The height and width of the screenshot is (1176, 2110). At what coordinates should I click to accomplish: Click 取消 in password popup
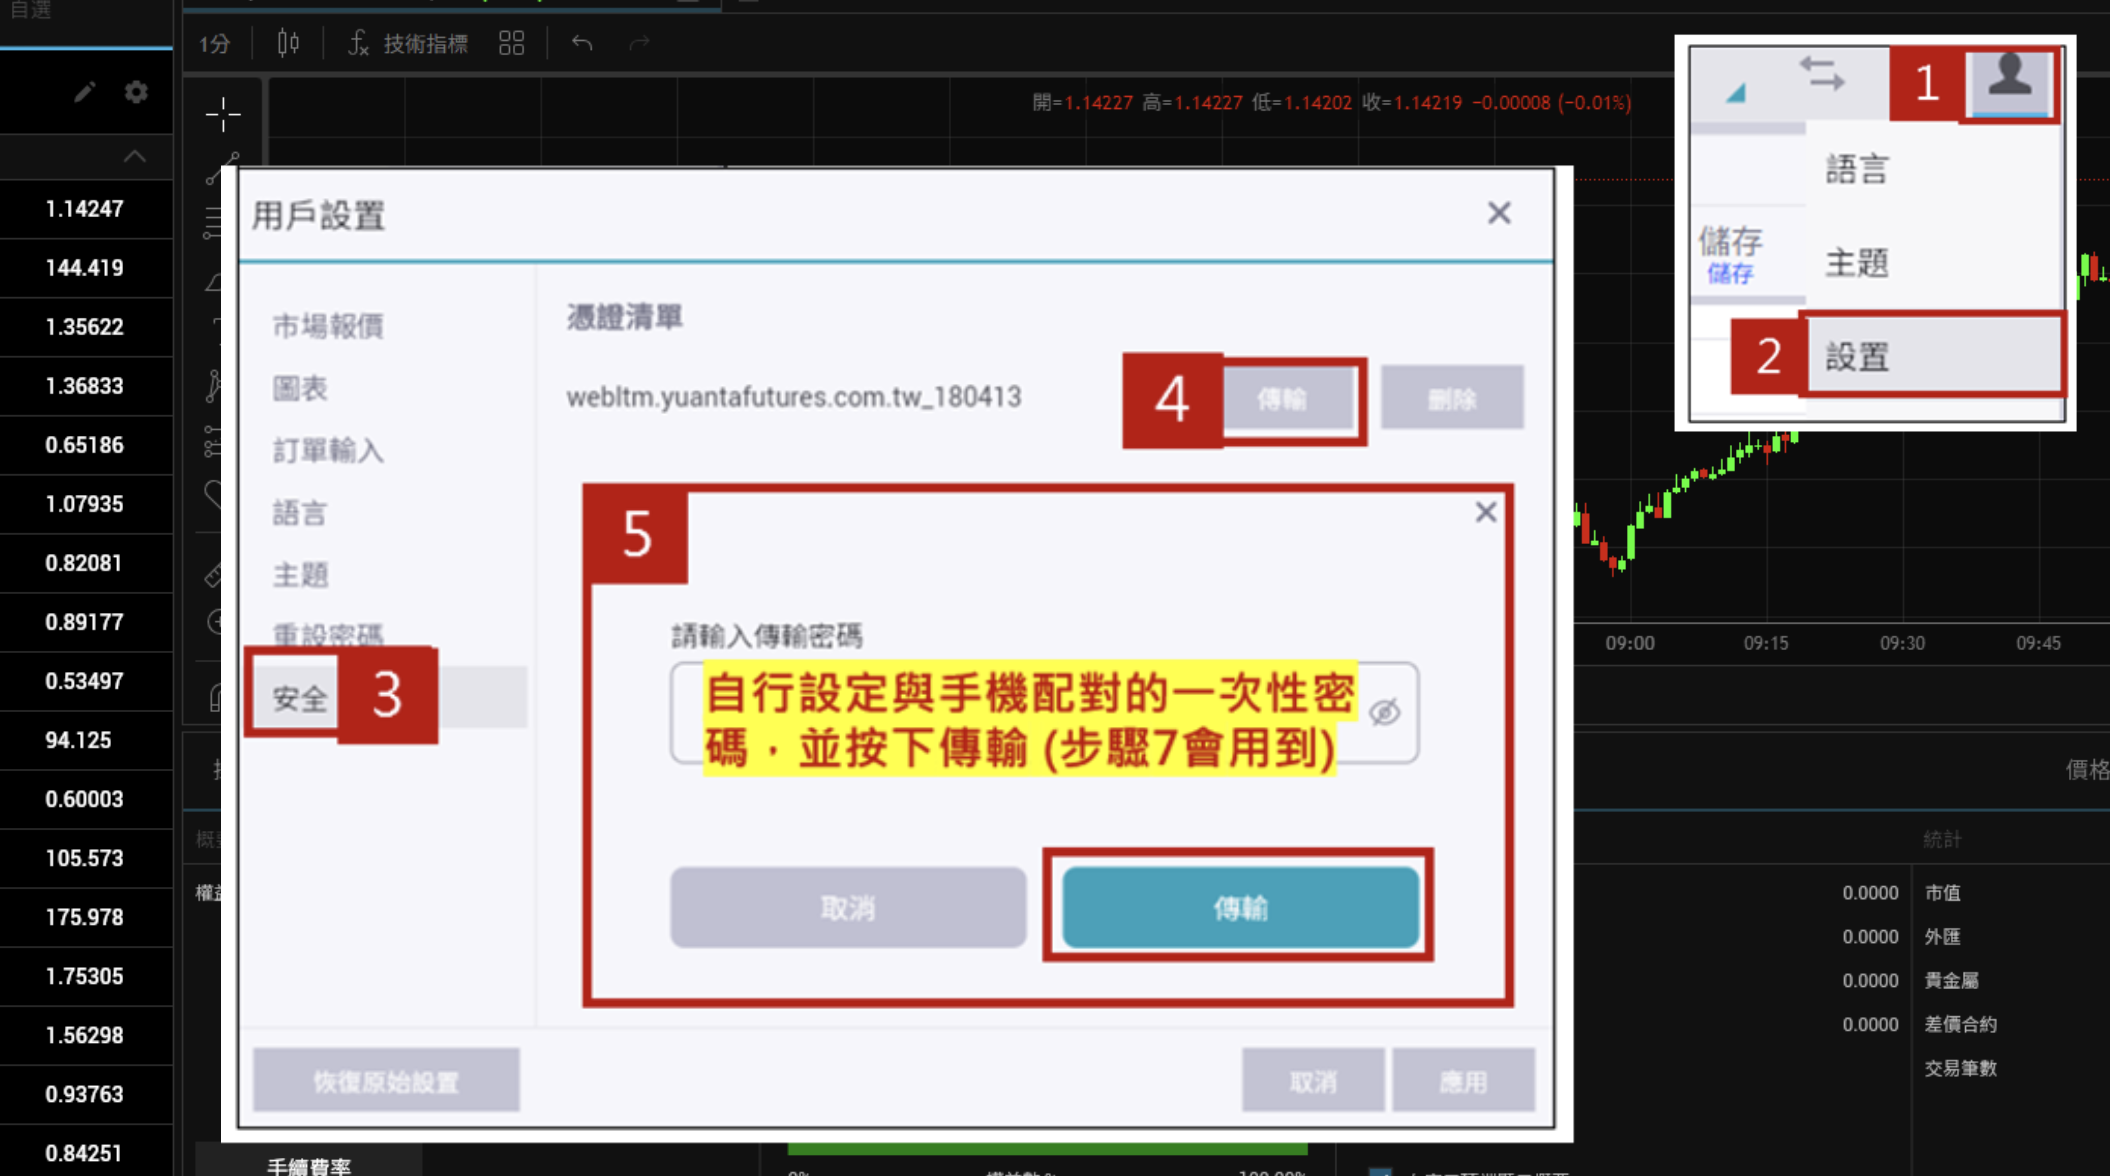point(848,907)
